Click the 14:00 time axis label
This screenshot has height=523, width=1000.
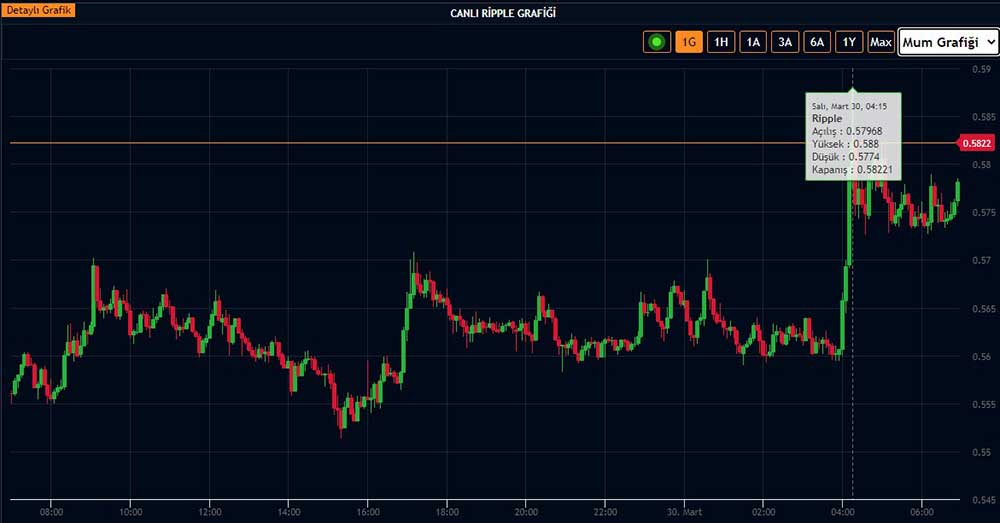click(x=289, y=512)
